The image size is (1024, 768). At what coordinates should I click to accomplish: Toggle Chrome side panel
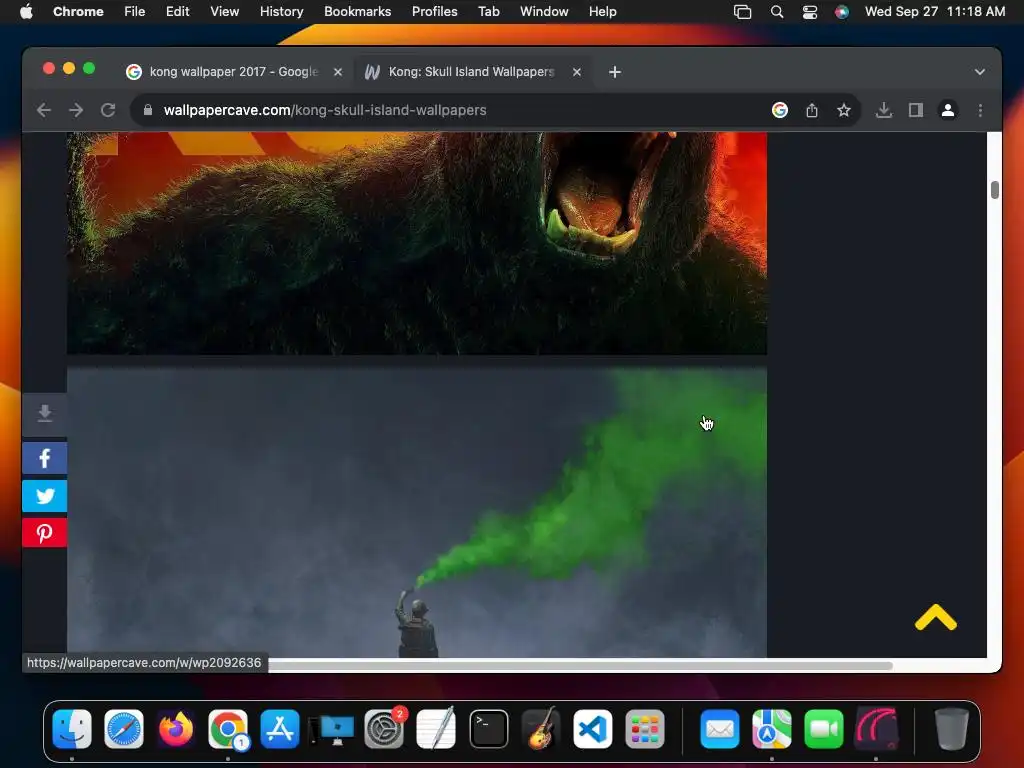click(x=916, y=110)
